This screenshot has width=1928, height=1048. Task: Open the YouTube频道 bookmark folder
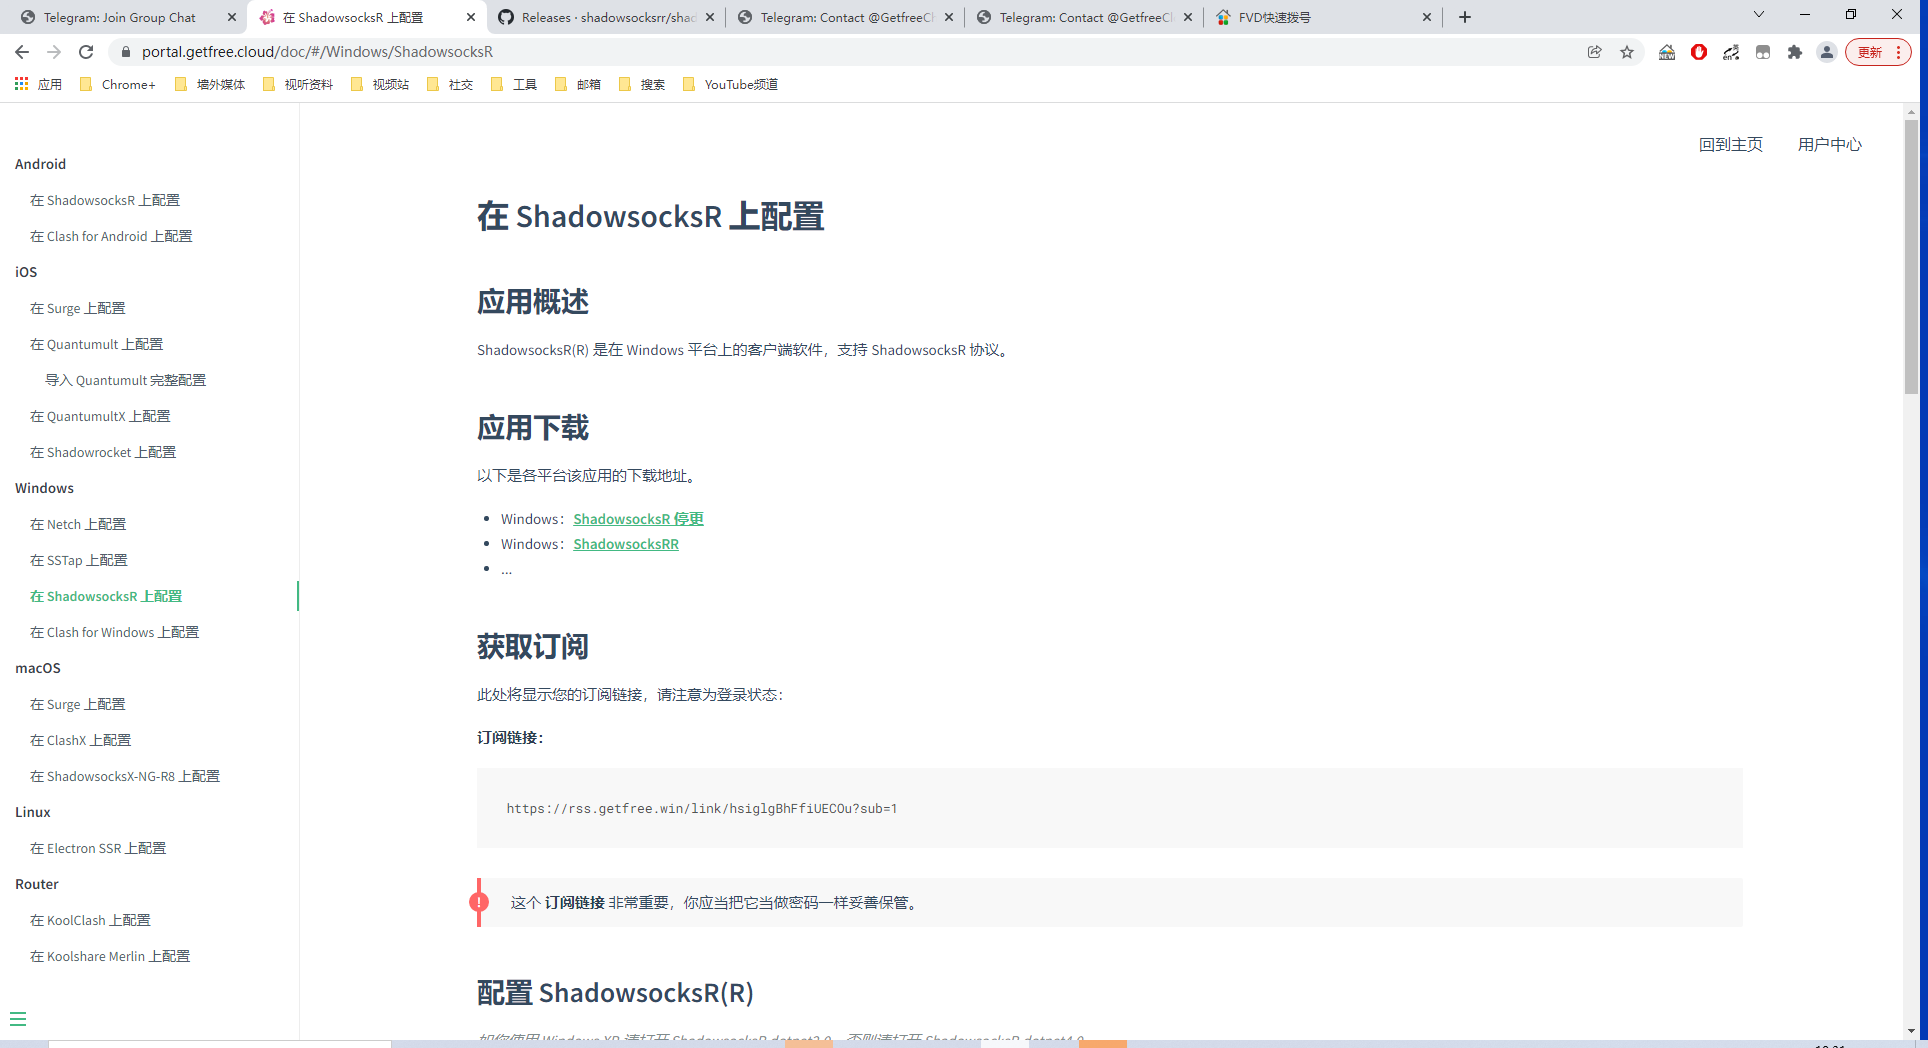pos(730,84)
